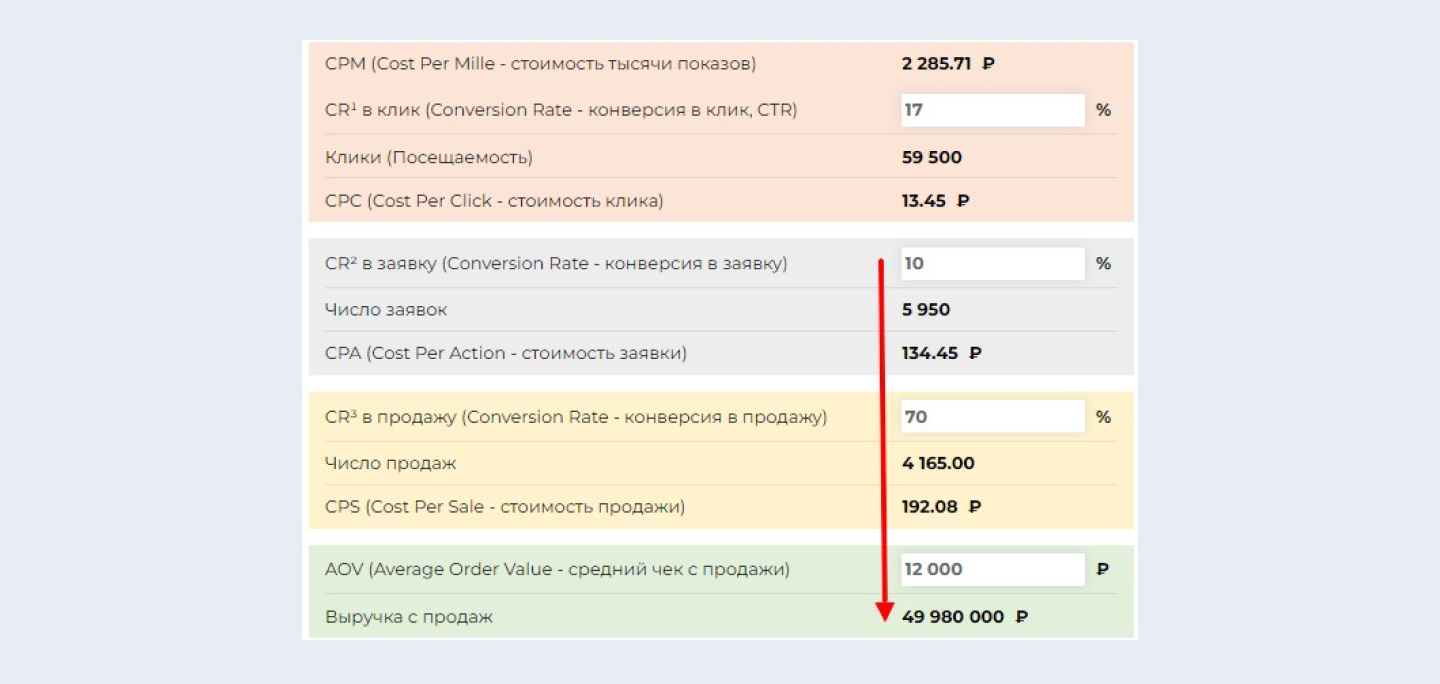Click the red arrow's tip near revenue
1440x684 pixels.
pos(884,614)
